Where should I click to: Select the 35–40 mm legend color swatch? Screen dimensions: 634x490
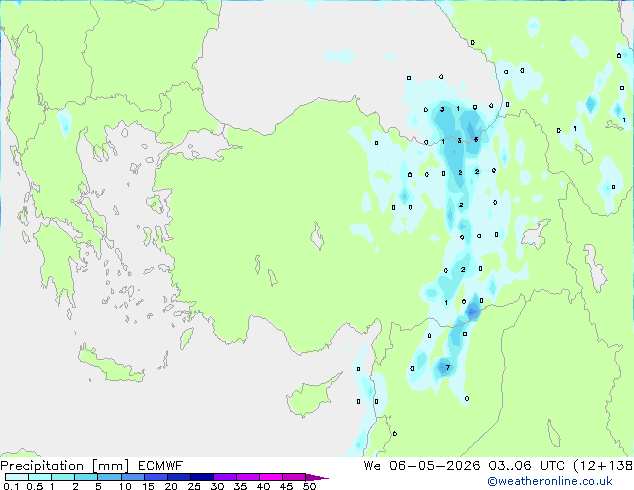point(247,477)
